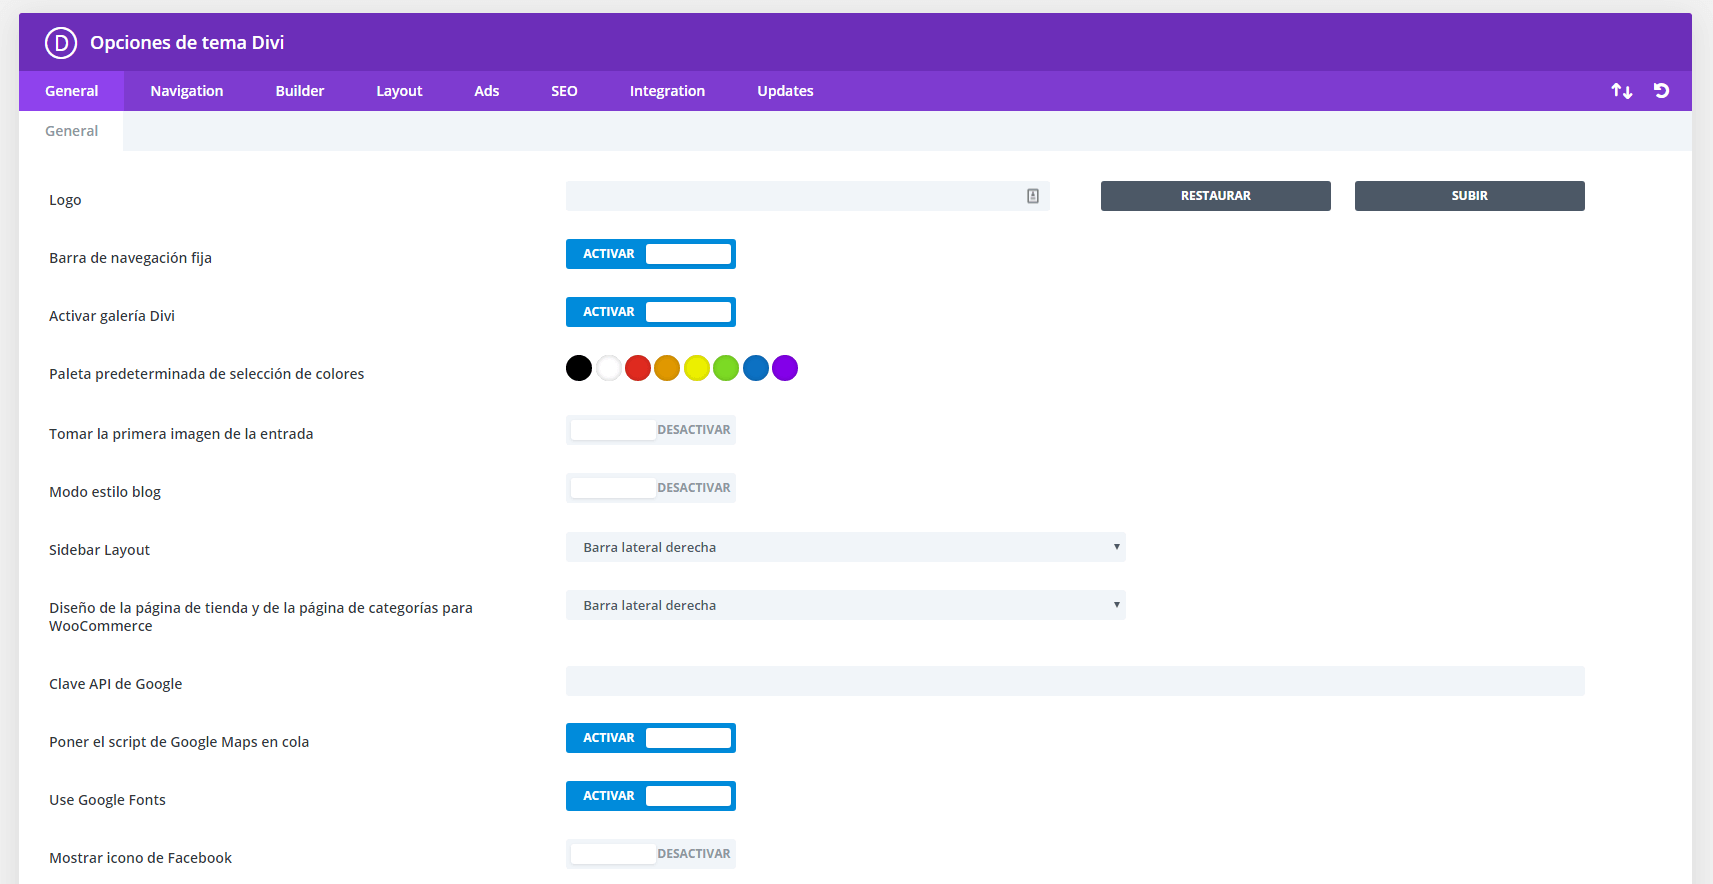1713x884 pixels.
Task: Select the red palette color swatch
Action: pos(638,368)
